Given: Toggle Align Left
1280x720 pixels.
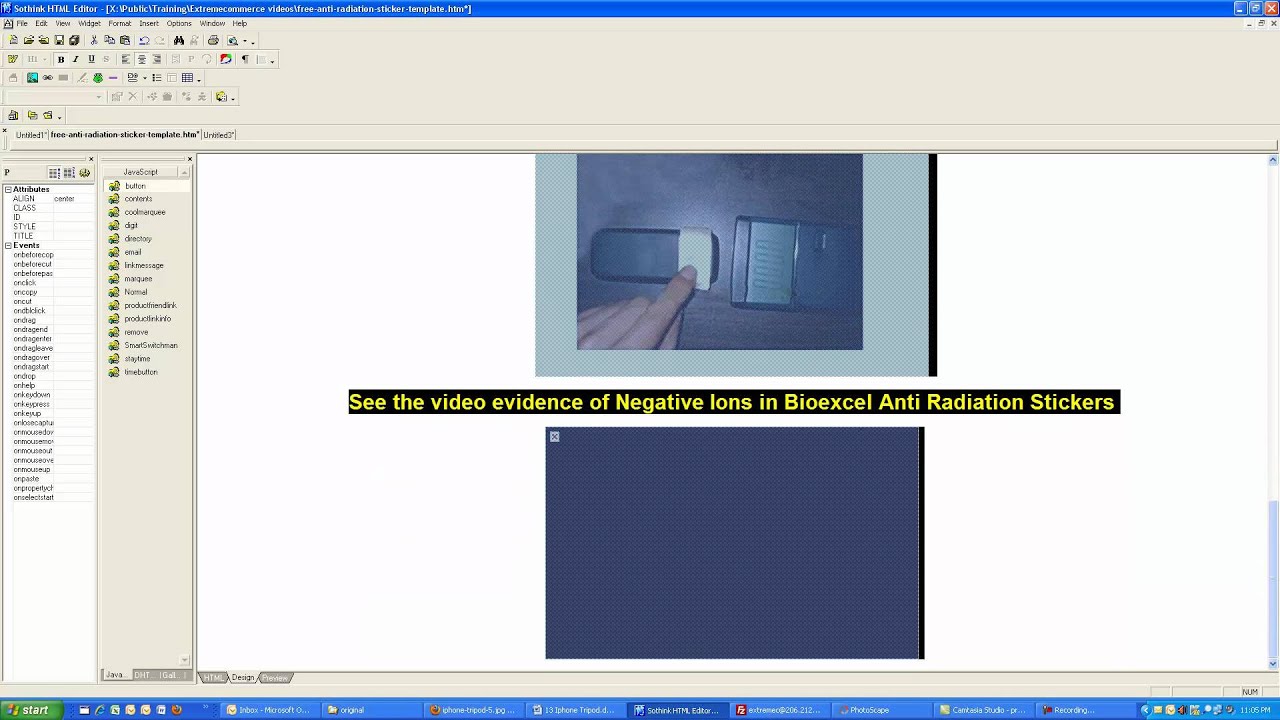Looking at the screenshot, I should coord(126,59).
